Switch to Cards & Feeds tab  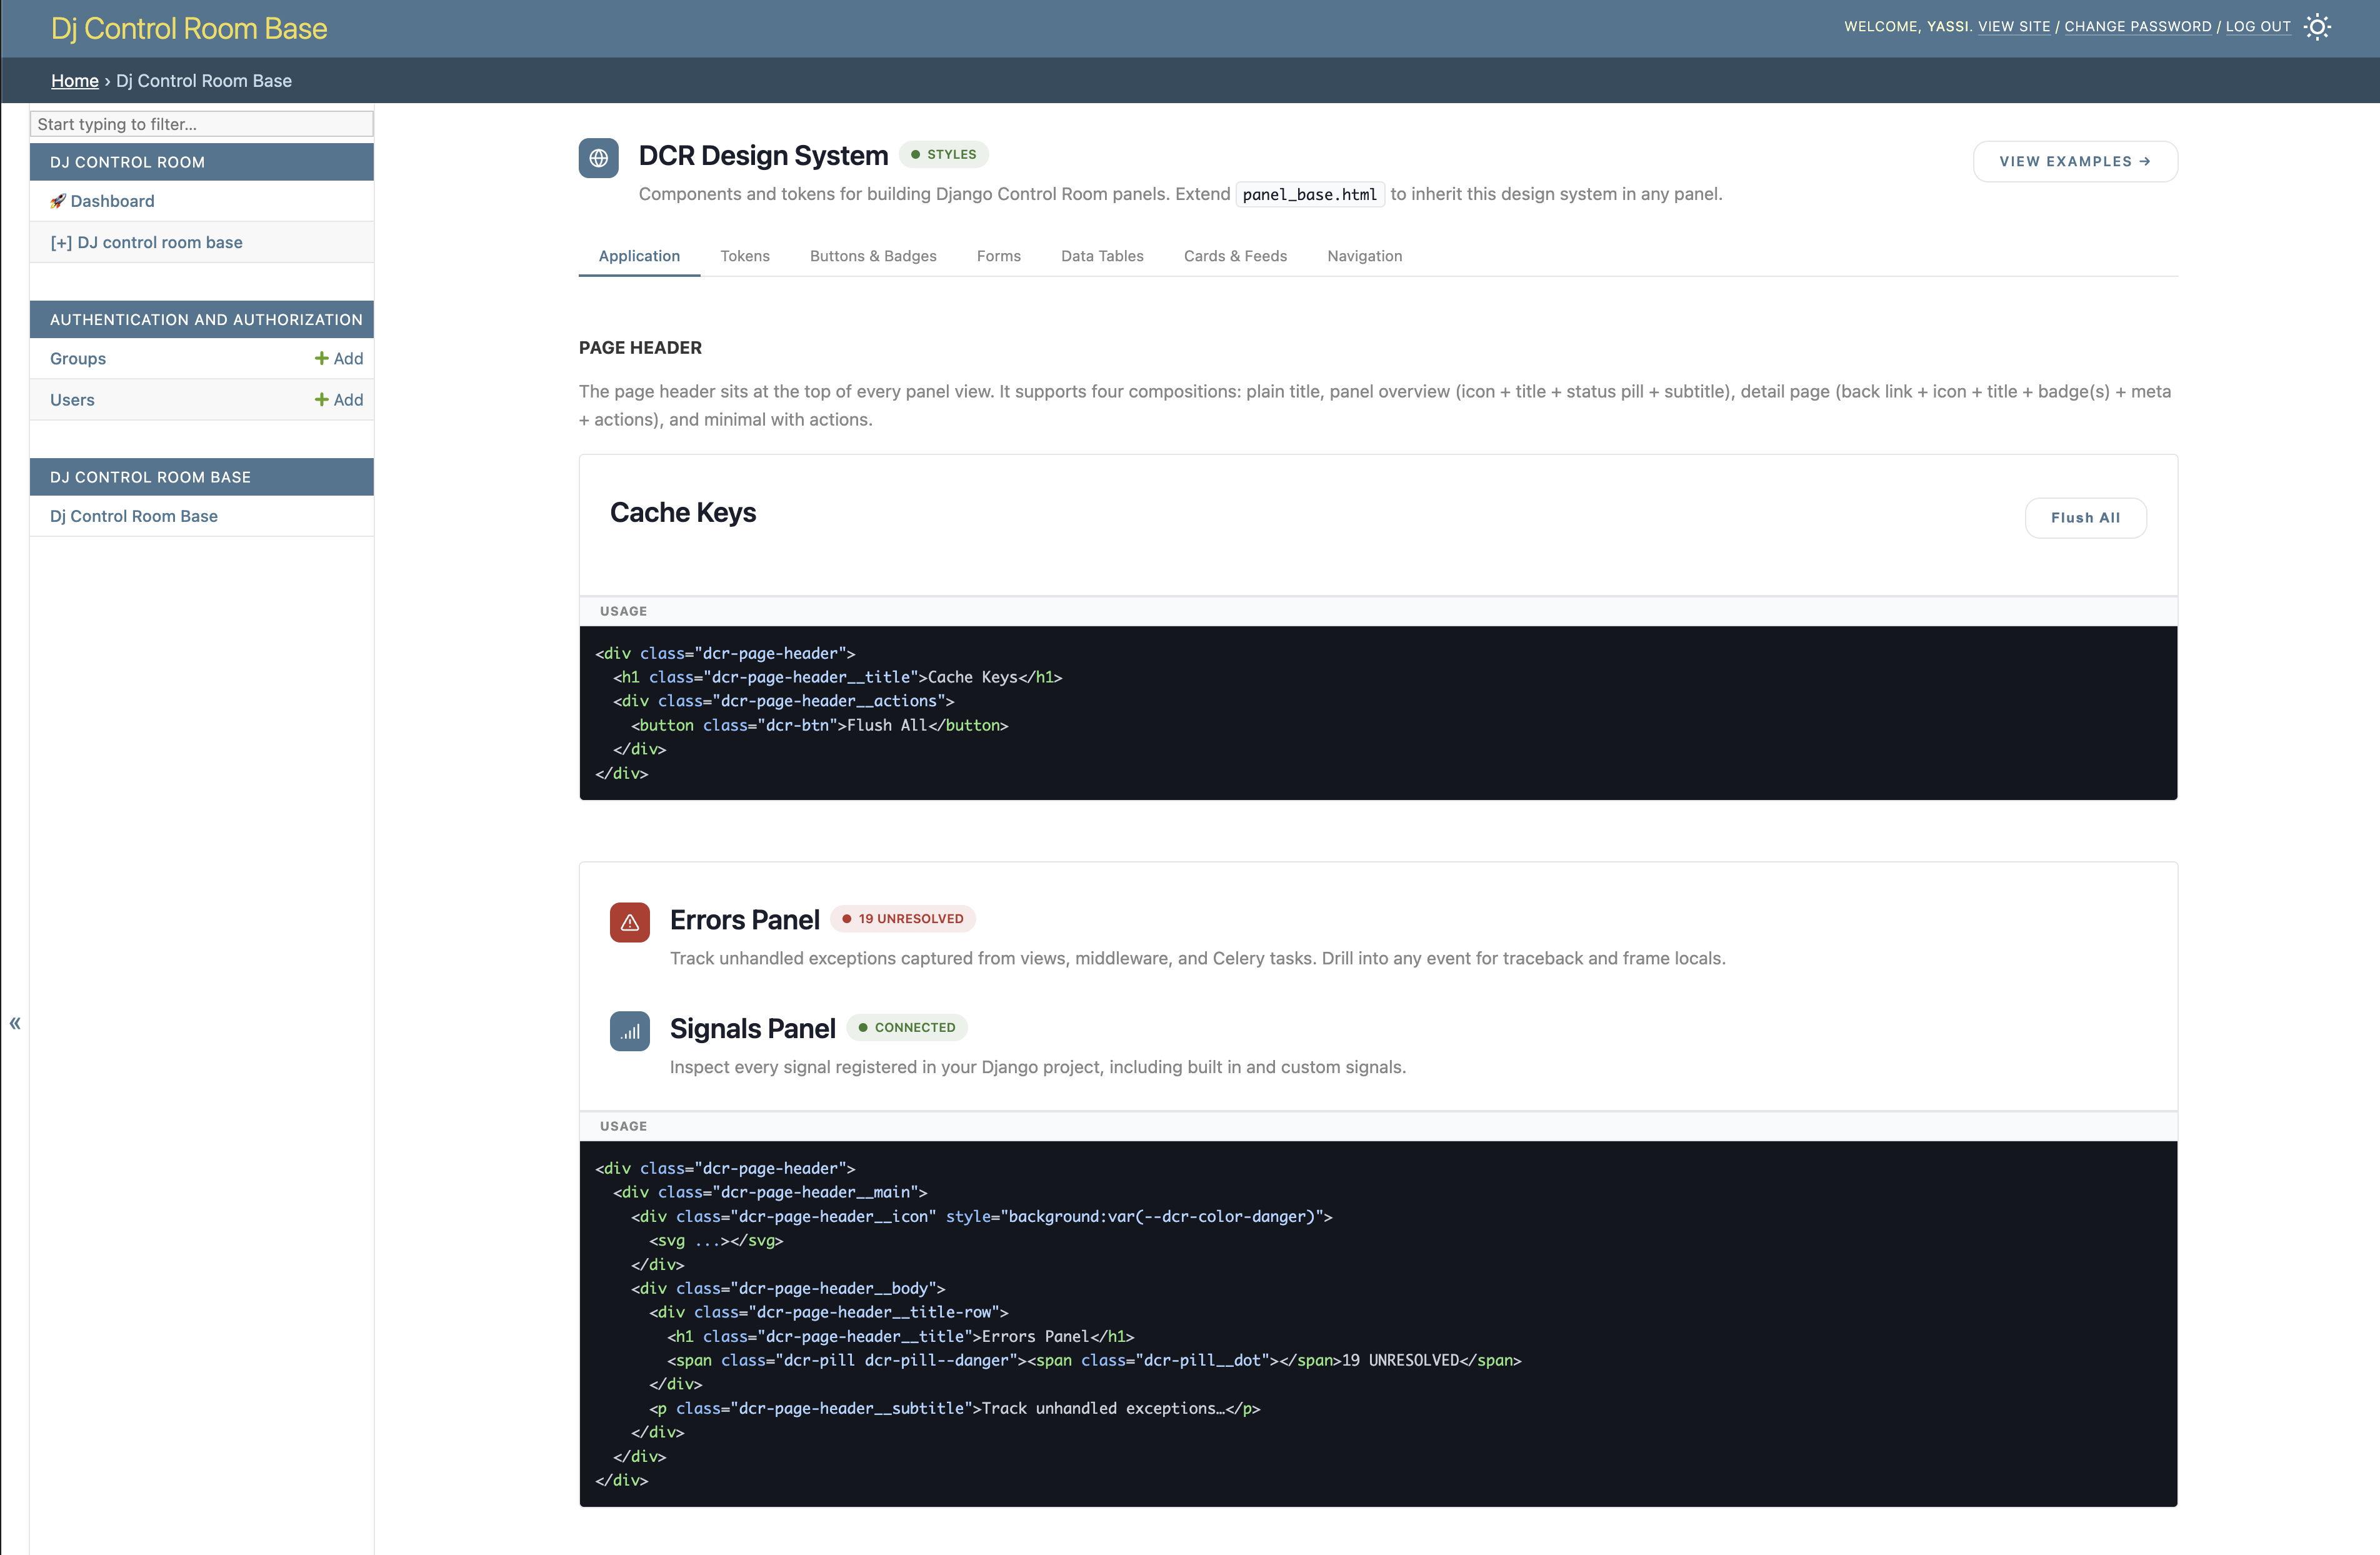point(1235,256)
